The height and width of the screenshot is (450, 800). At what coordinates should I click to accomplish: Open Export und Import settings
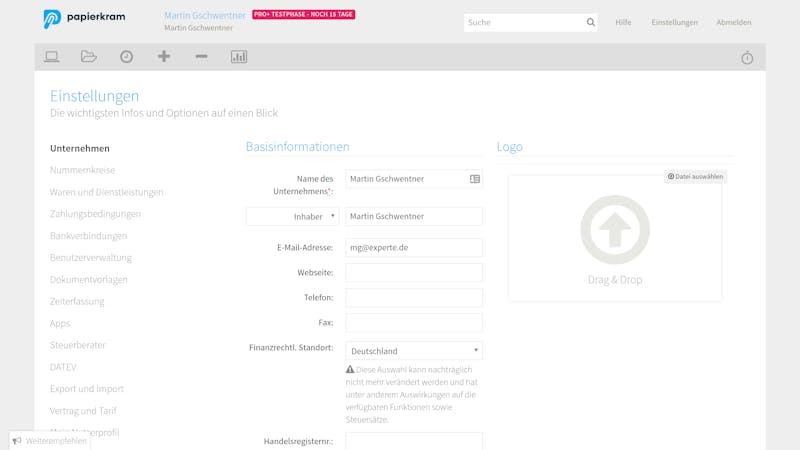pos(87,389)
